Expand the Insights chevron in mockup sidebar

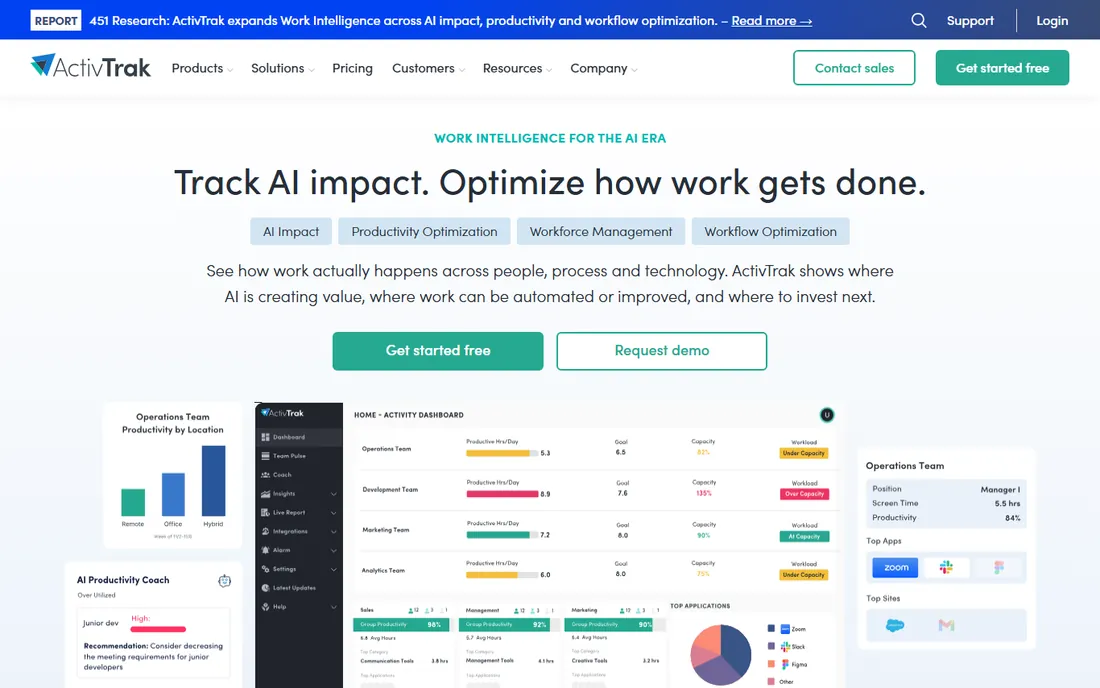333,494
